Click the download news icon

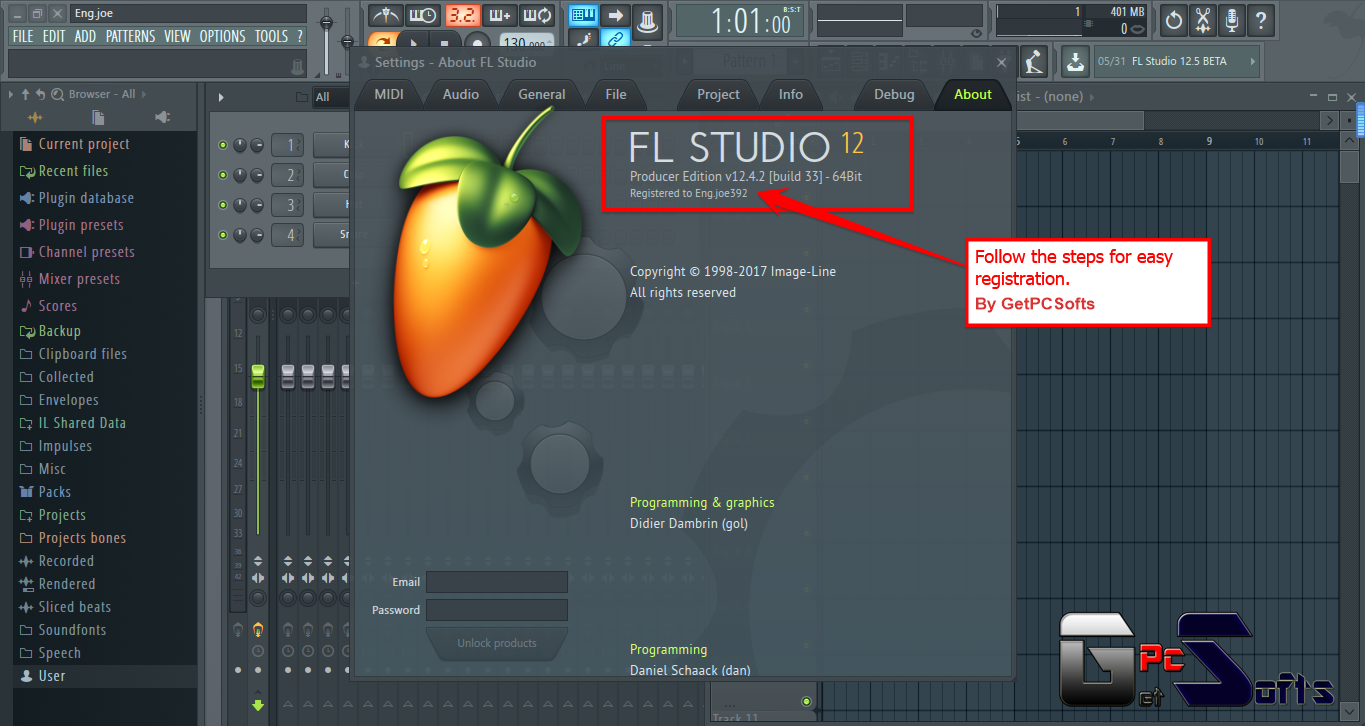coord(1075,61)
